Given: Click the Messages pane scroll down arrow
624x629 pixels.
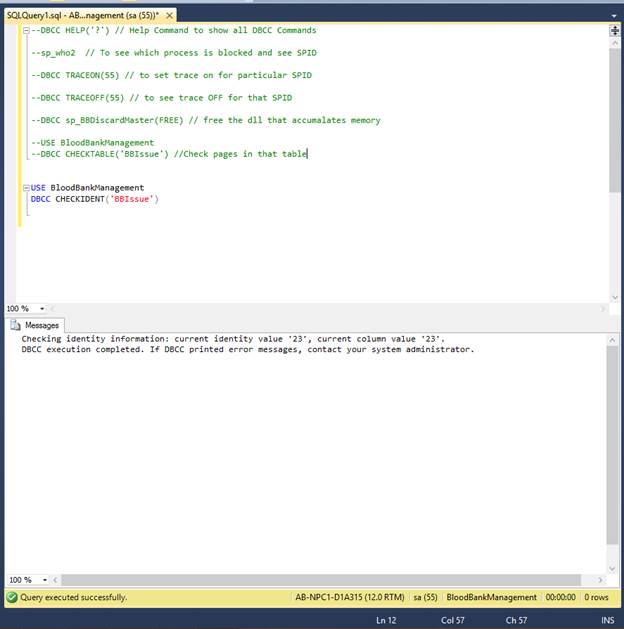Looking at the screenshot, I should [612, 568].
